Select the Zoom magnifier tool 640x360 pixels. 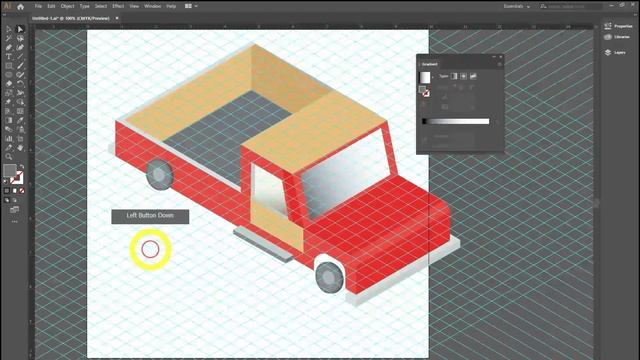tap(9, 157)
